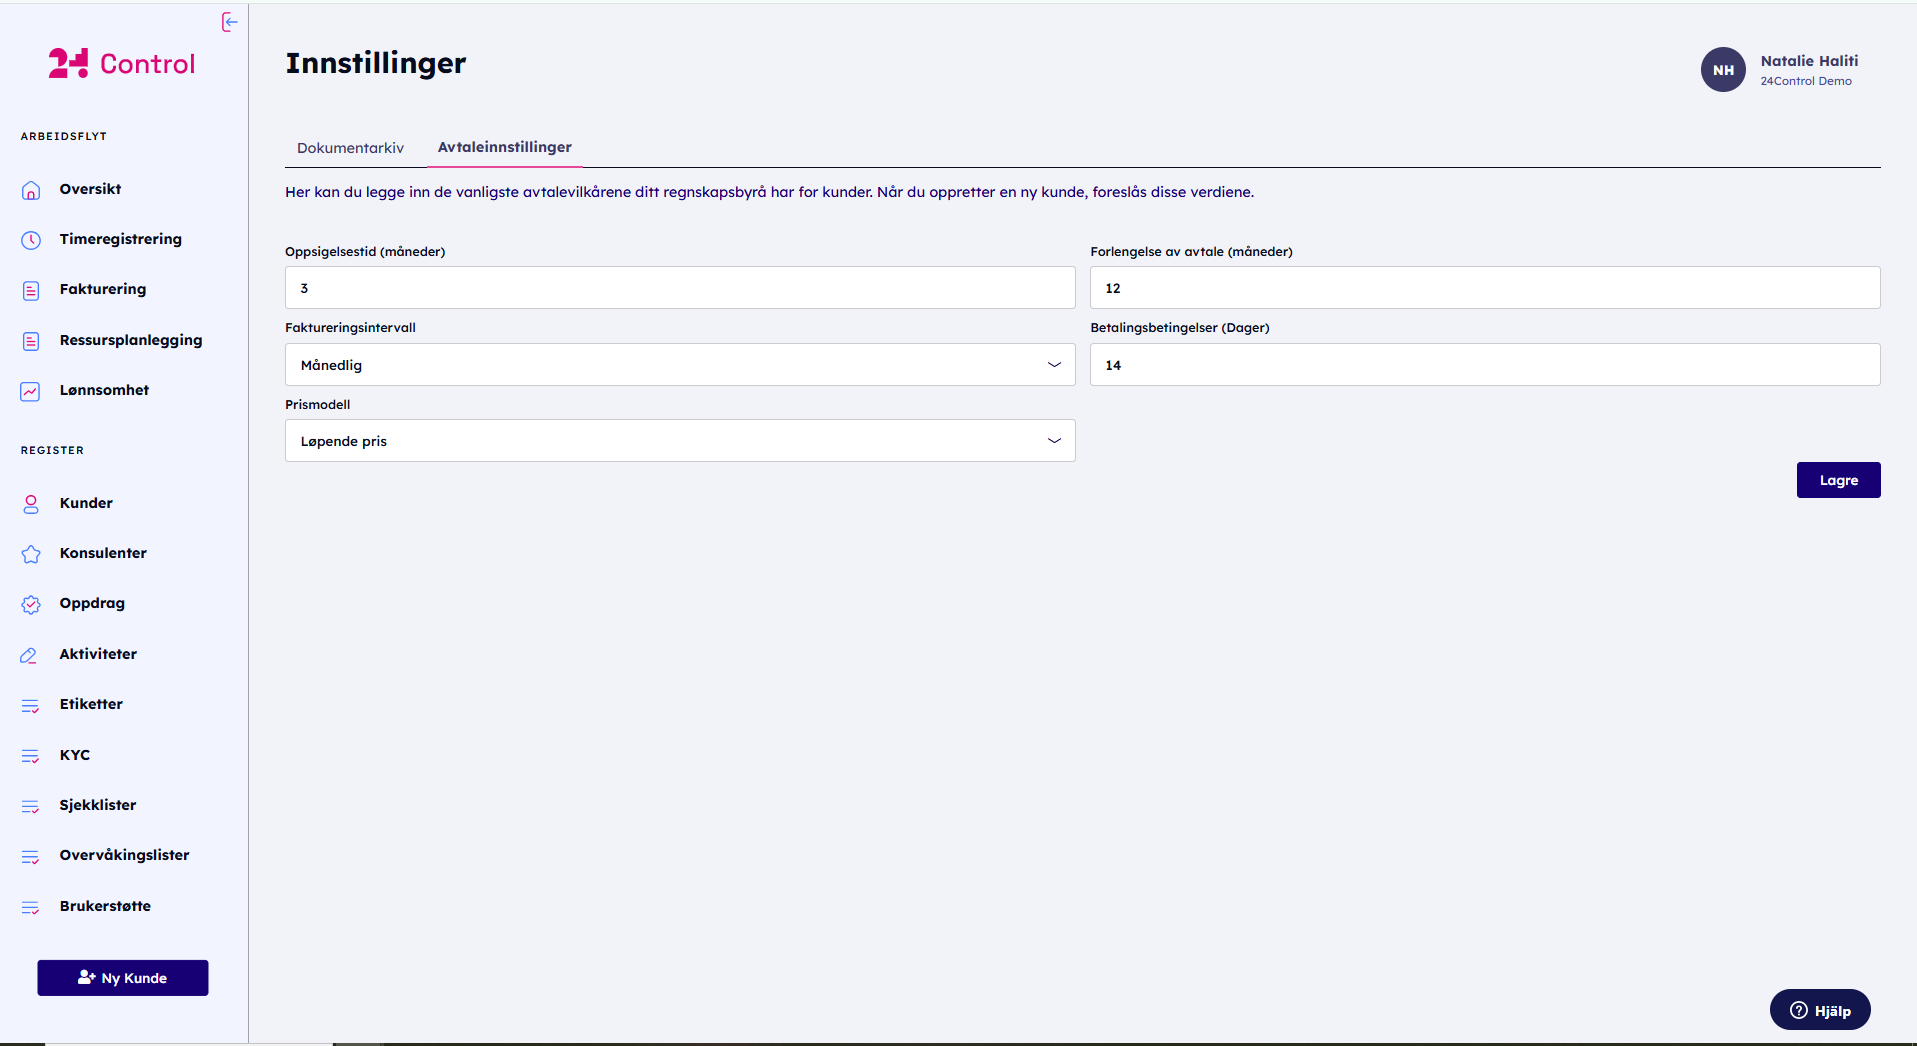Open the KYC page

coord(75,755)
